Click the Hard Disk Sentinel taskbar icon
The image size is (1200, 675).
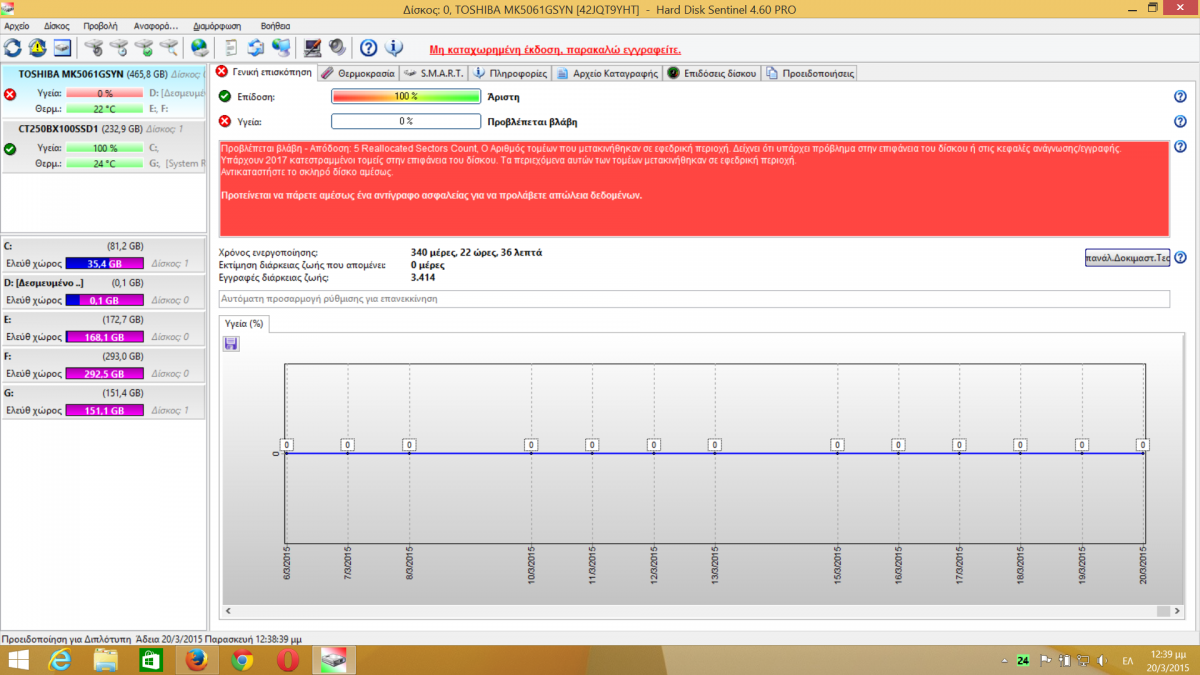pyautogui.click(x=334, y=660)
